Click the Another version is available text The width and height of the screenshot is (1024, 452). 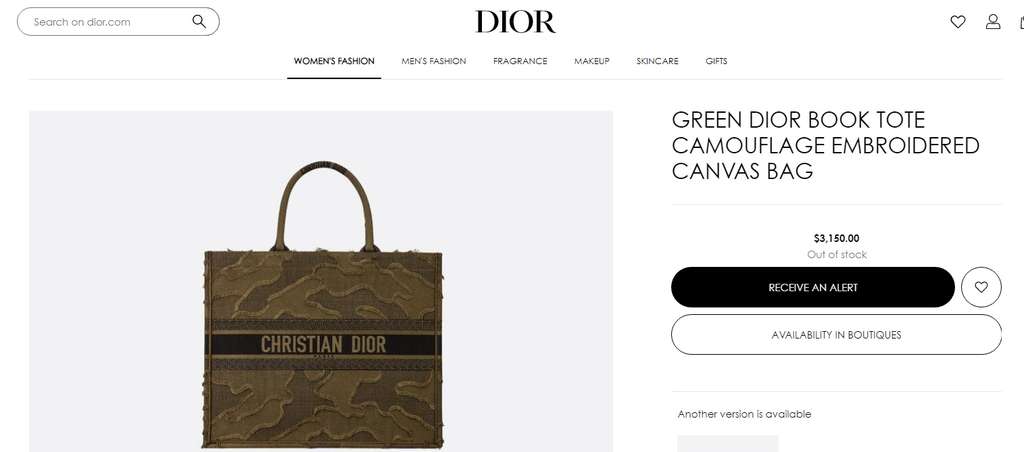[744, 414]
